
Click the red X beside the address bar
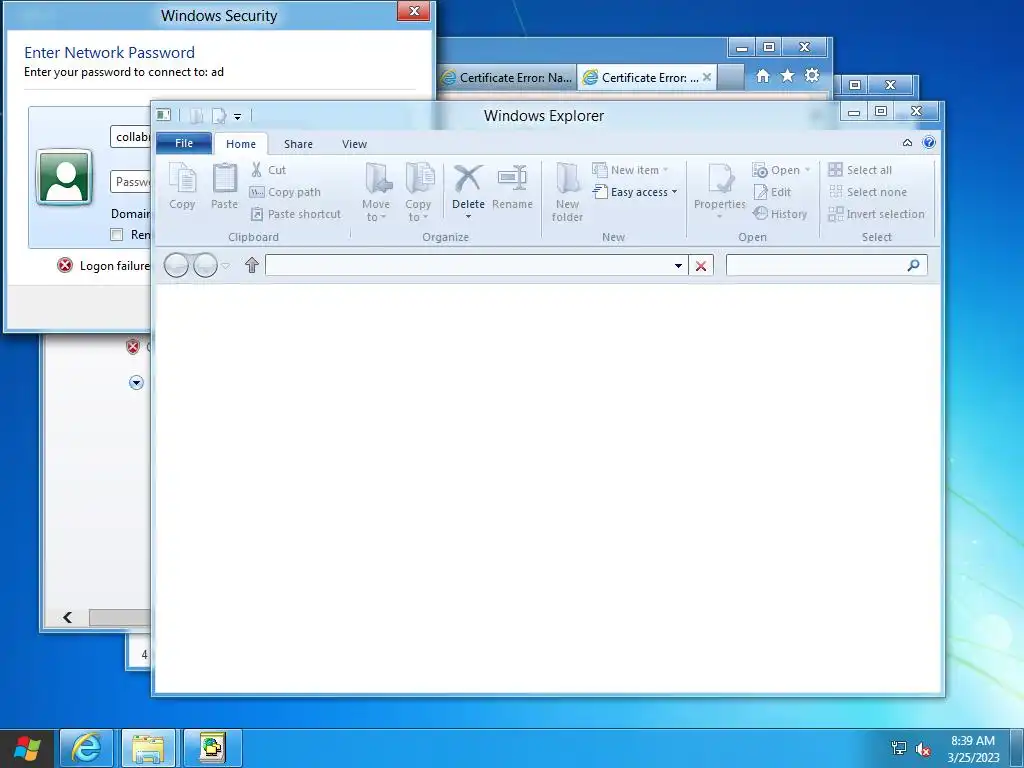coord(701,266)
